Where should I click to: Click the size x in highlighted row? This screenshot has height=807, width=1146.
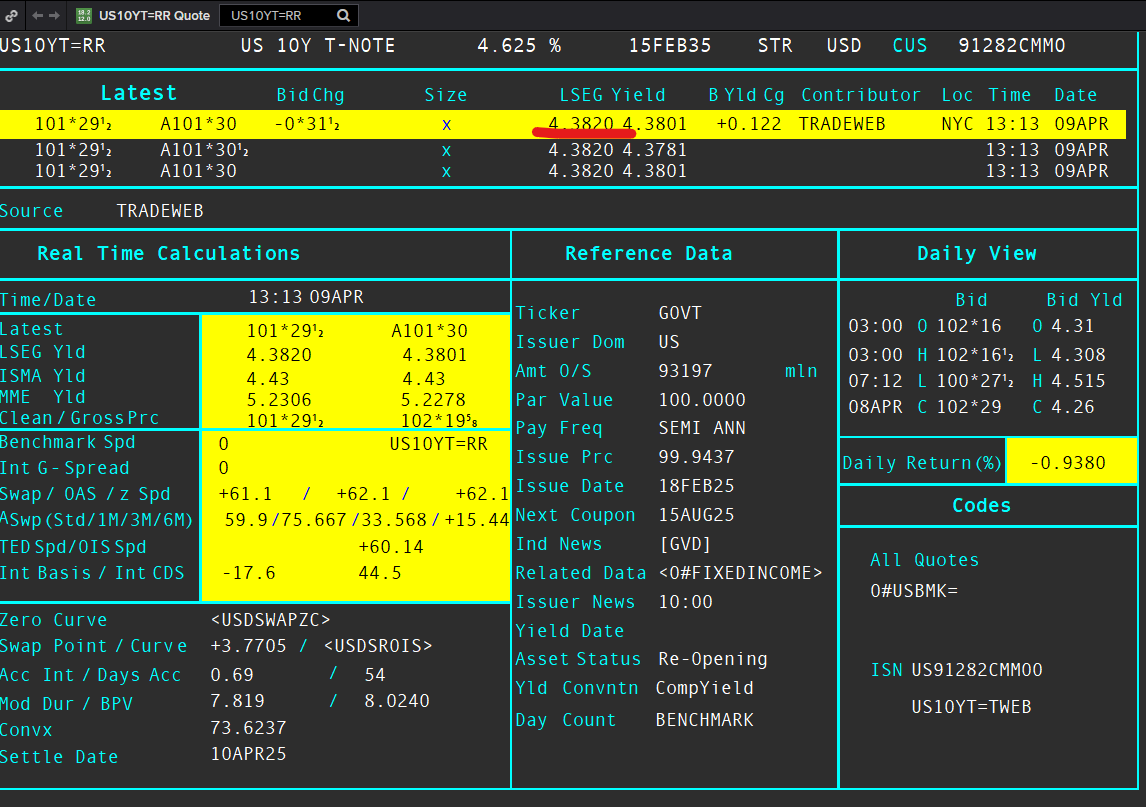point(447,125)
